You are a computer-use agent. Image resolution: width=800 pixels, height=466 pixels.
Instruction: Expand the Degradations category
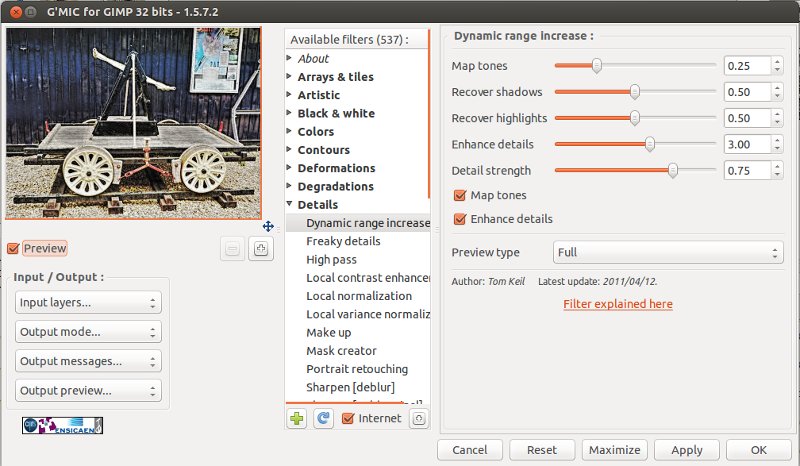click(x=289, y=186)
